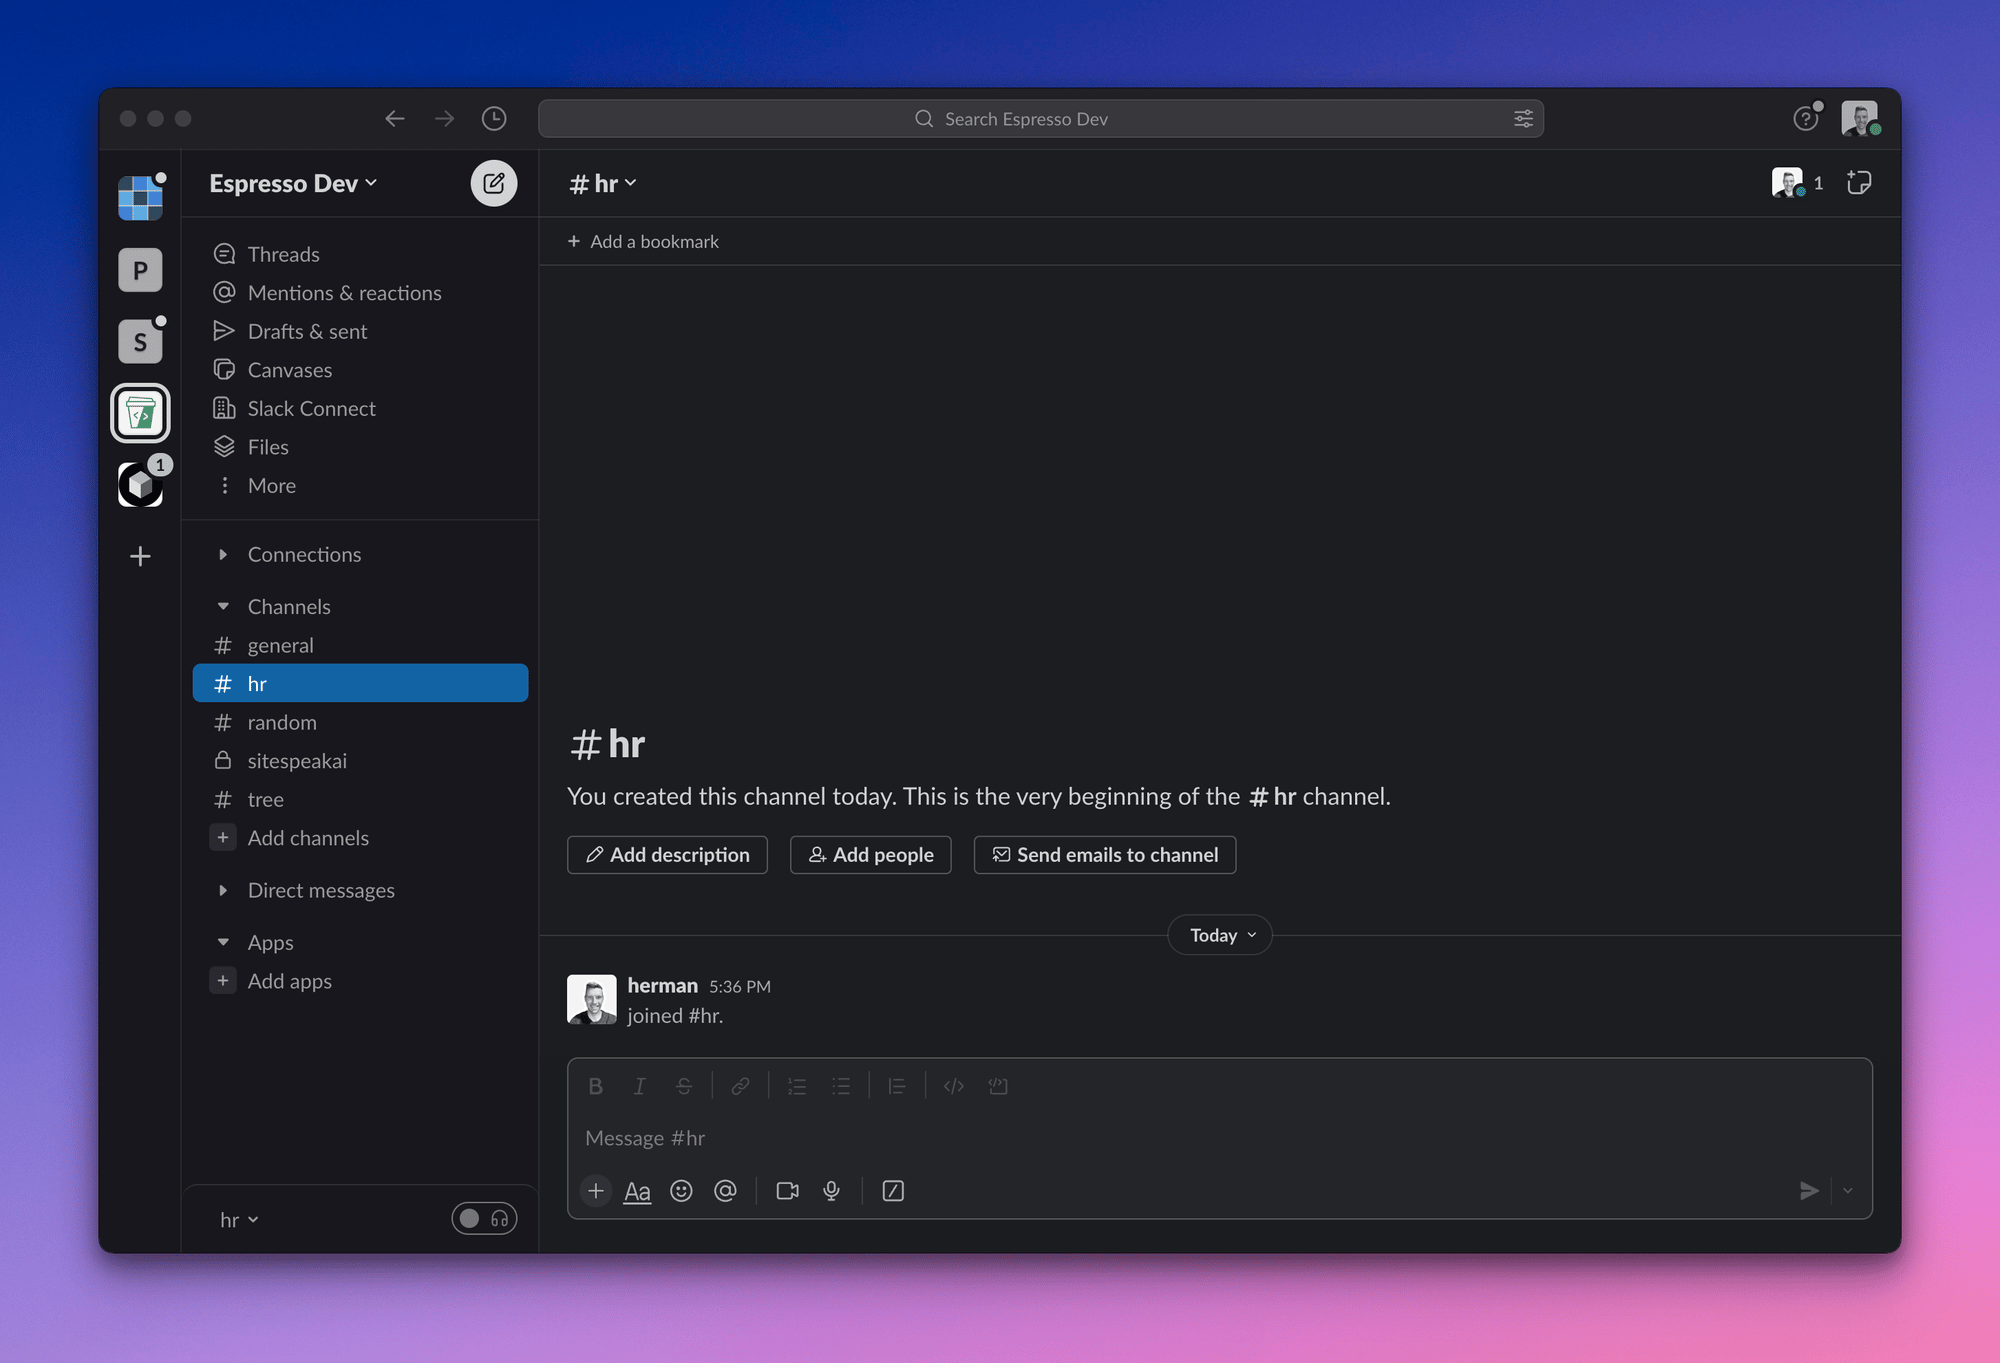Screen dimensions: 2000x1363
Task: Go back with the left arrow
Action: click(395, 119)
